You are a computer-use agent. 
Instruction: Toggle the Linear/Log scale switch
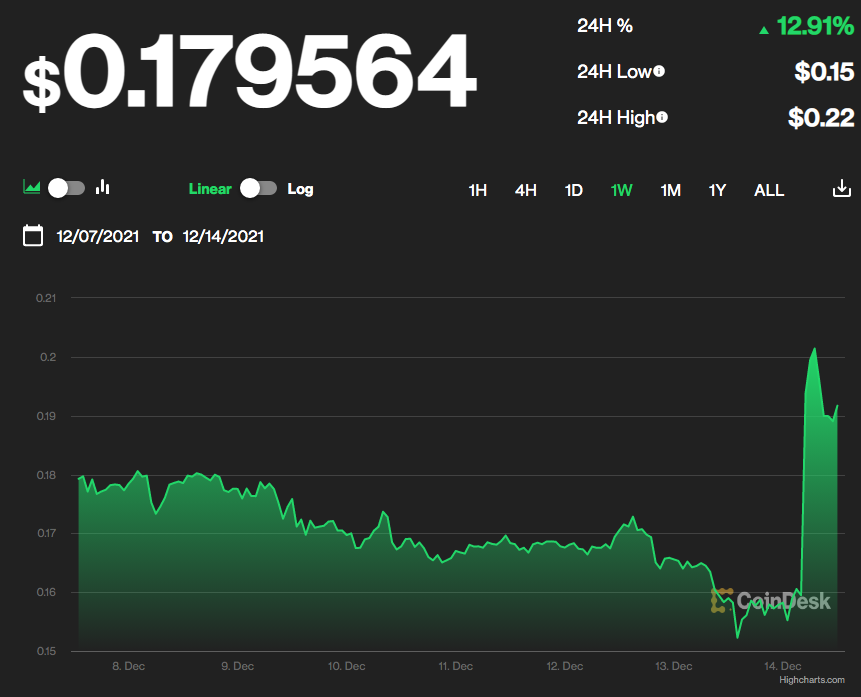tap(259, 188)
